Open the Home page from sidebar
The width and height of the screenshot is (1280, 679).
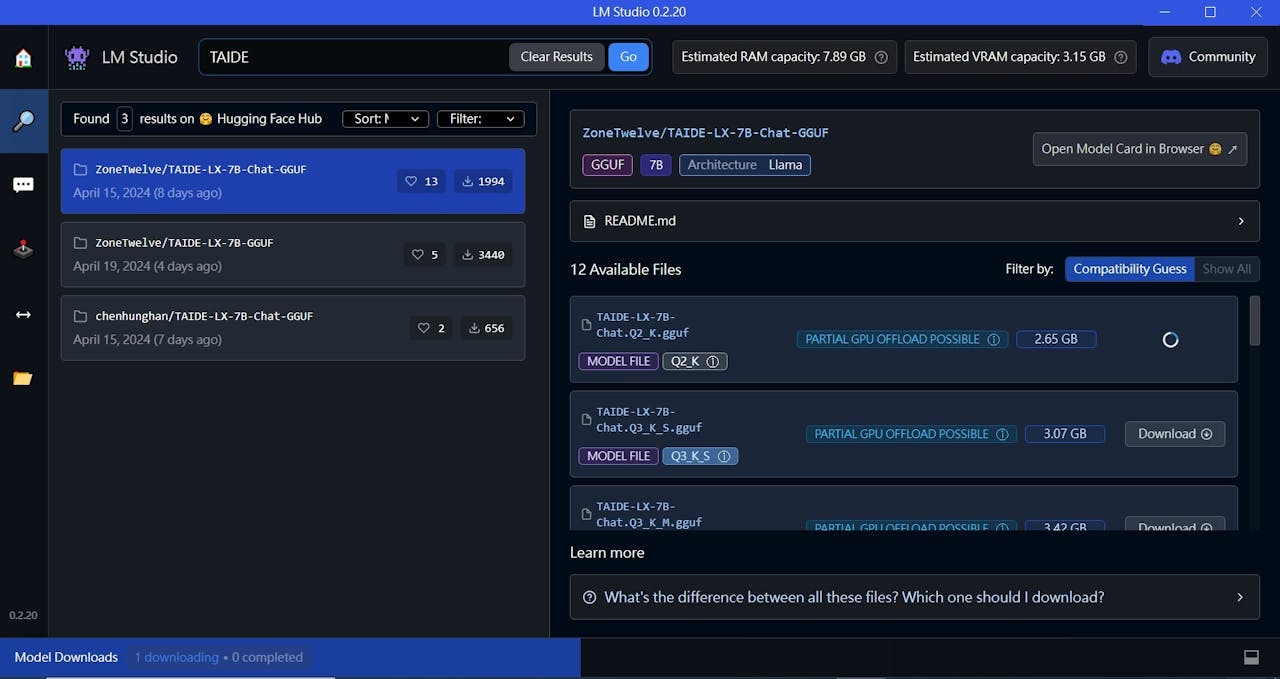23,58
